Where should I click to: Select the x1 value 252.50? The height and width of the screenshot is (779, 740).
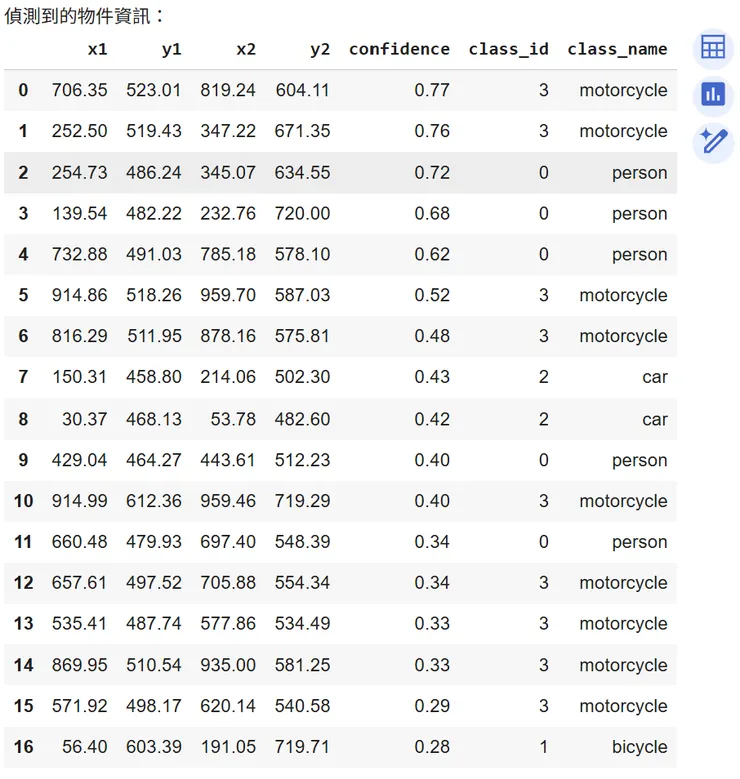point(80,131)
